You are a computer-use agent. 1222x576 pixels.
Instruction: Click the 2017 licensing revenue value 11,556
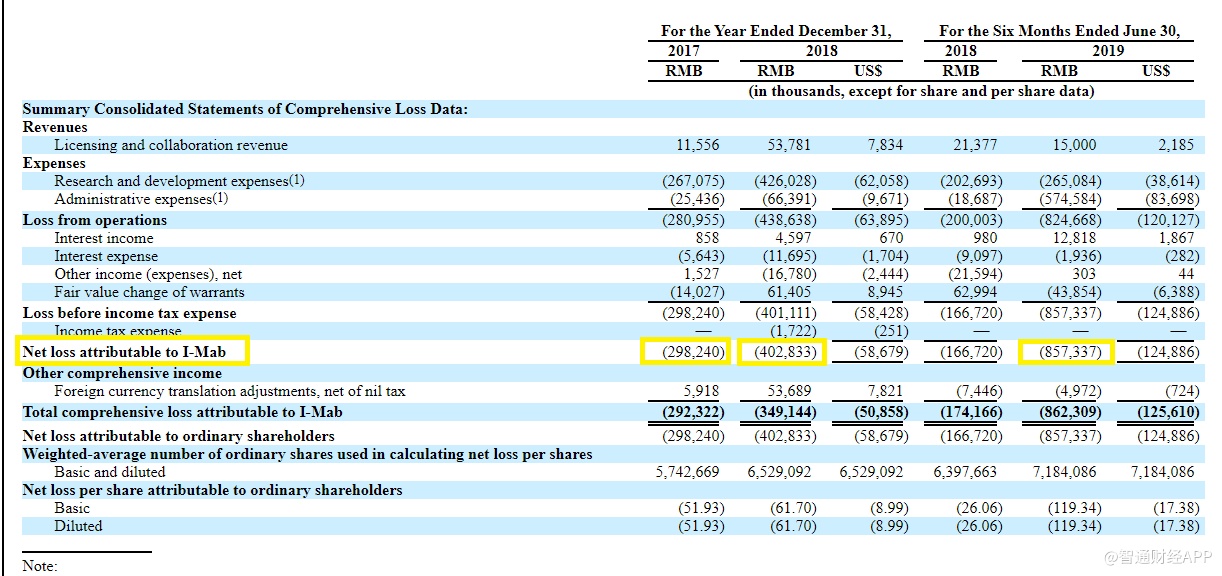(697, 145)
